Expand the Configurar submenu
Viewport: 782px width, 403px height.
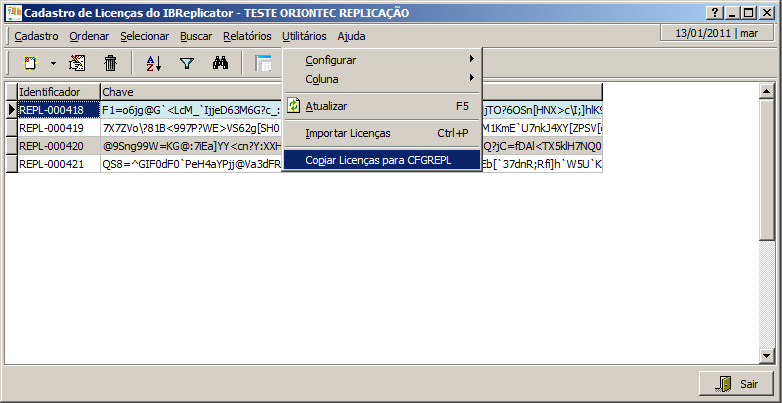[x=382, y=60]
